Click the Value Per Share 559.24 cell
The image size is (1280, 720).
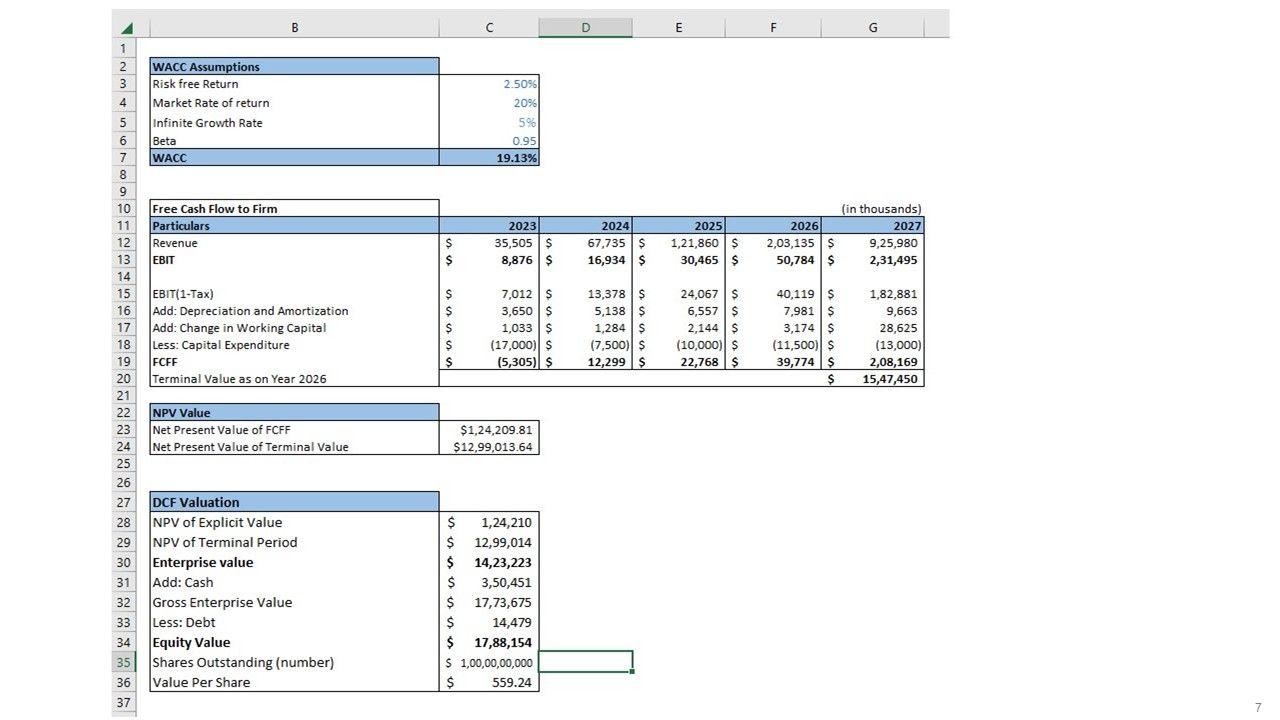click(x=489, y=682)
